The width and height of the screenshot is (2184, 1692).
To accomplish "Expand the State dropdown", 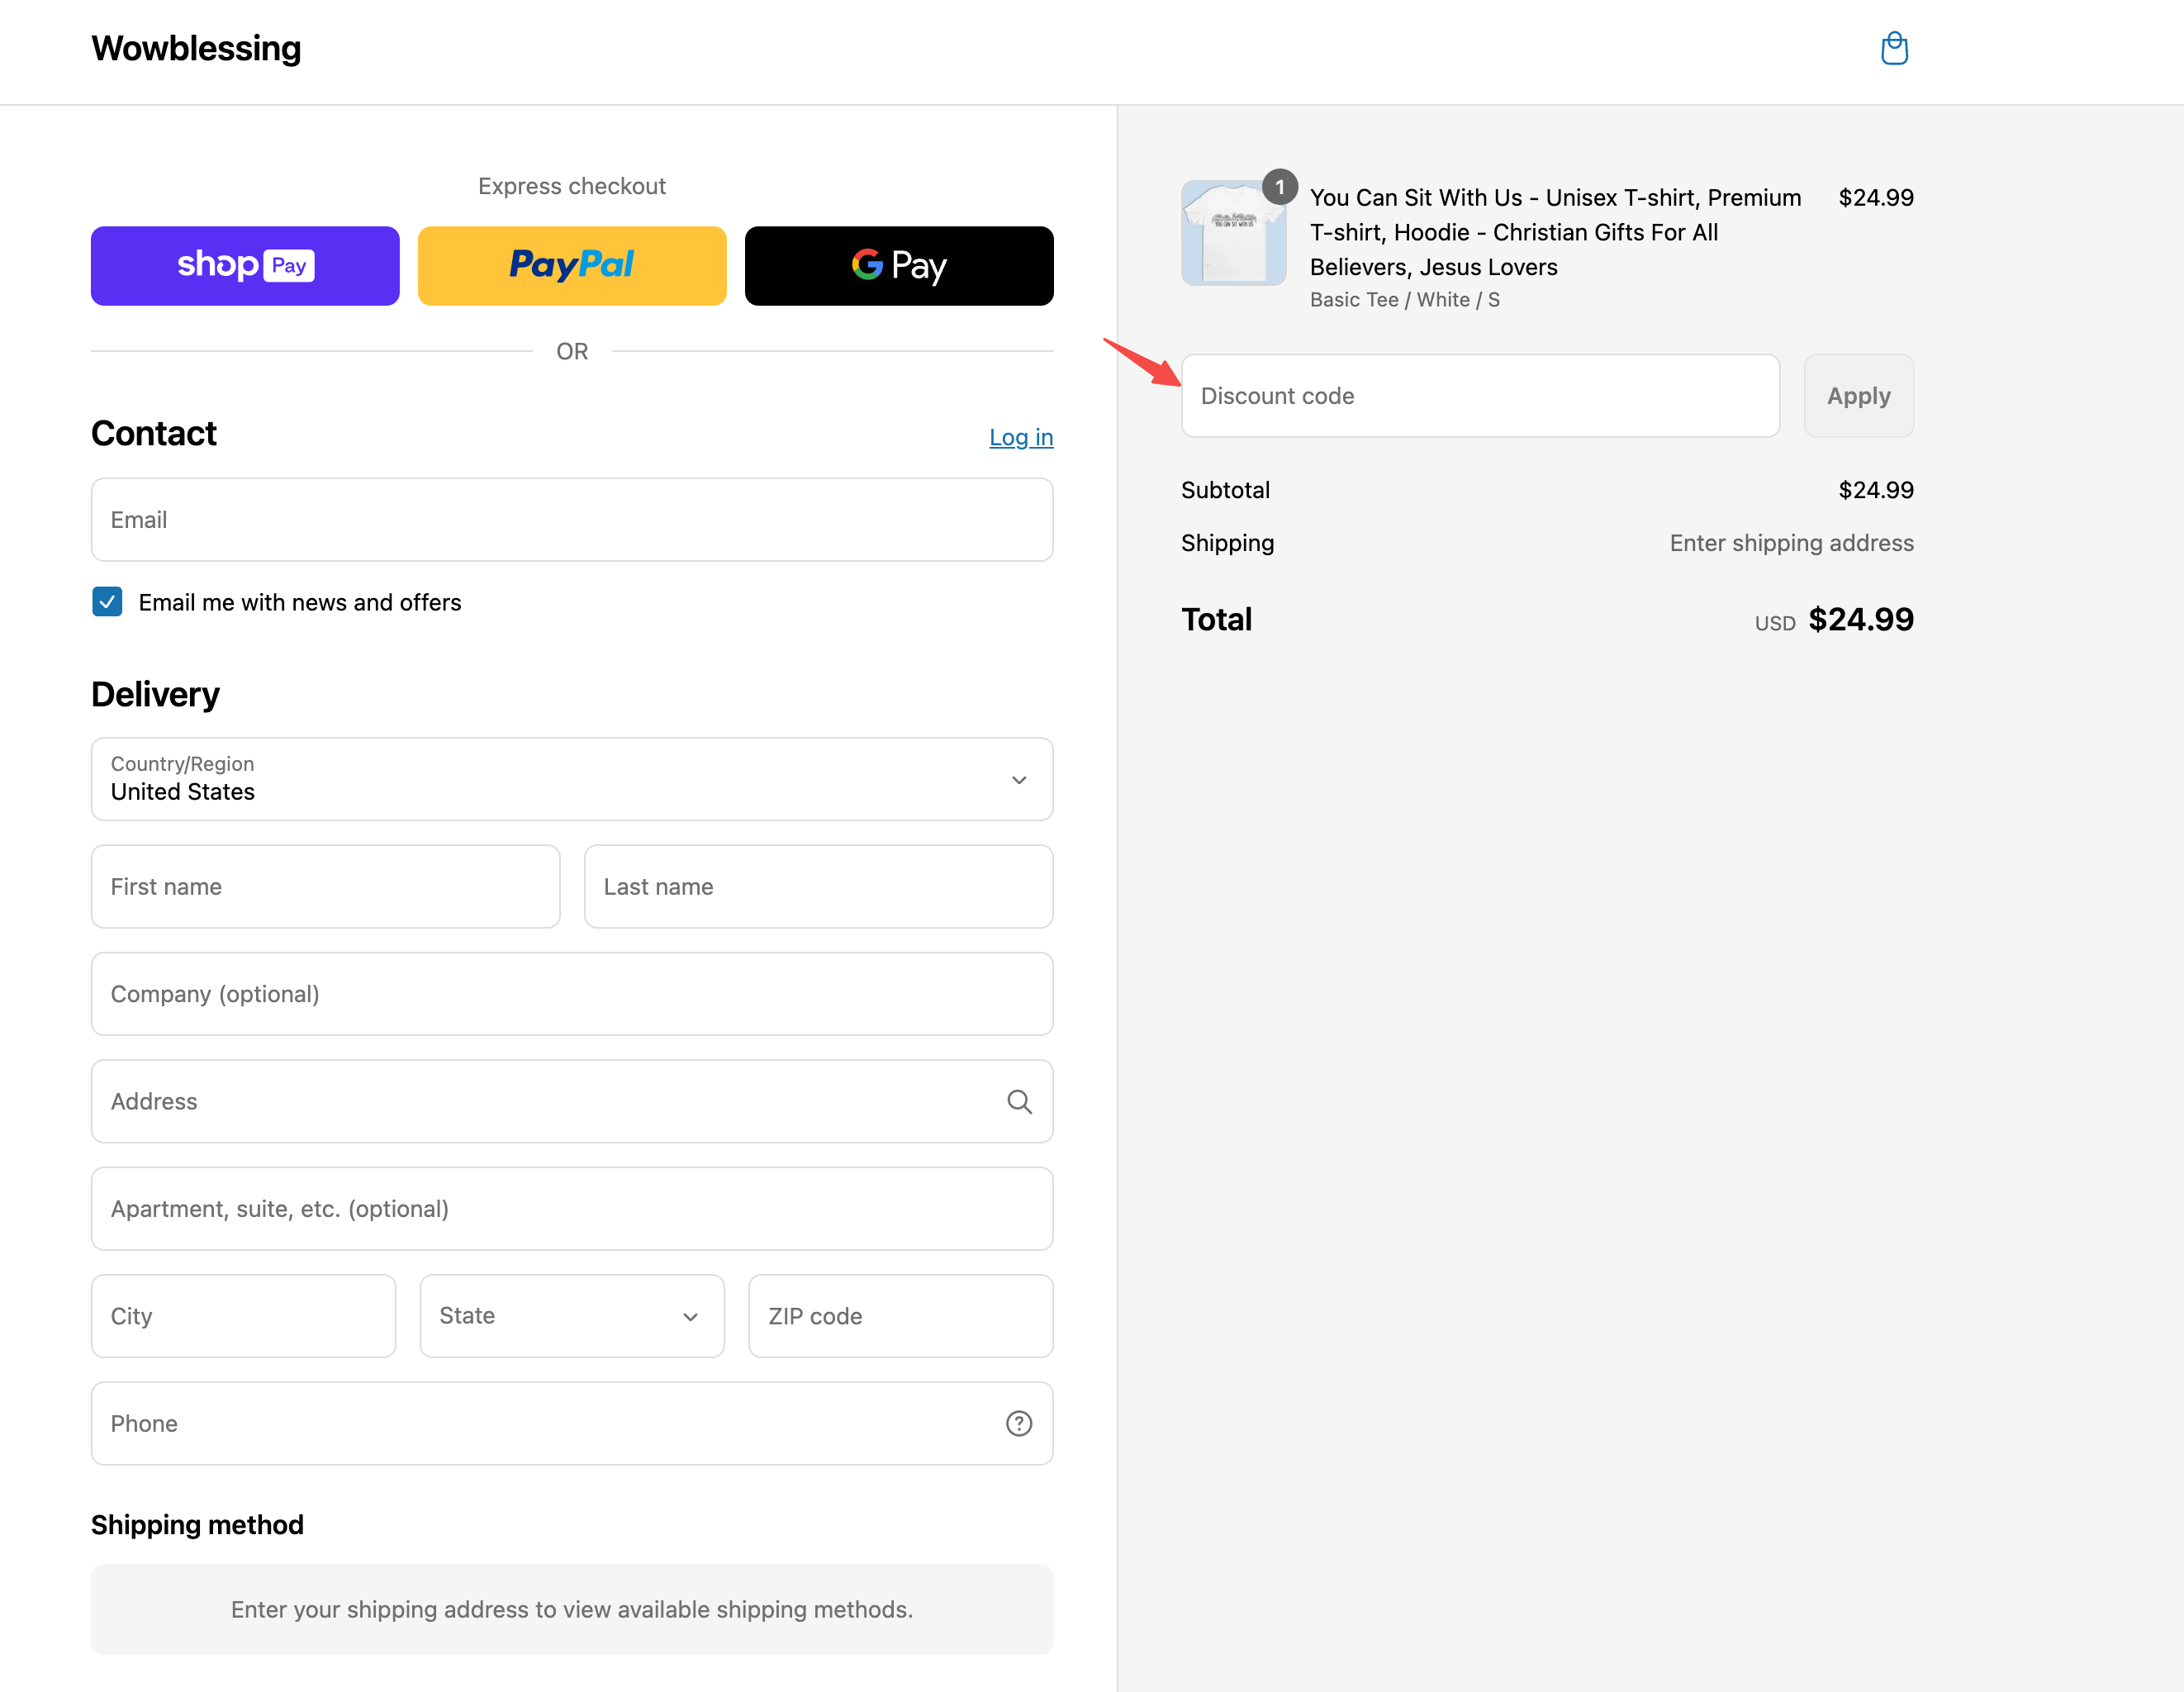I will click(571, 1315).
